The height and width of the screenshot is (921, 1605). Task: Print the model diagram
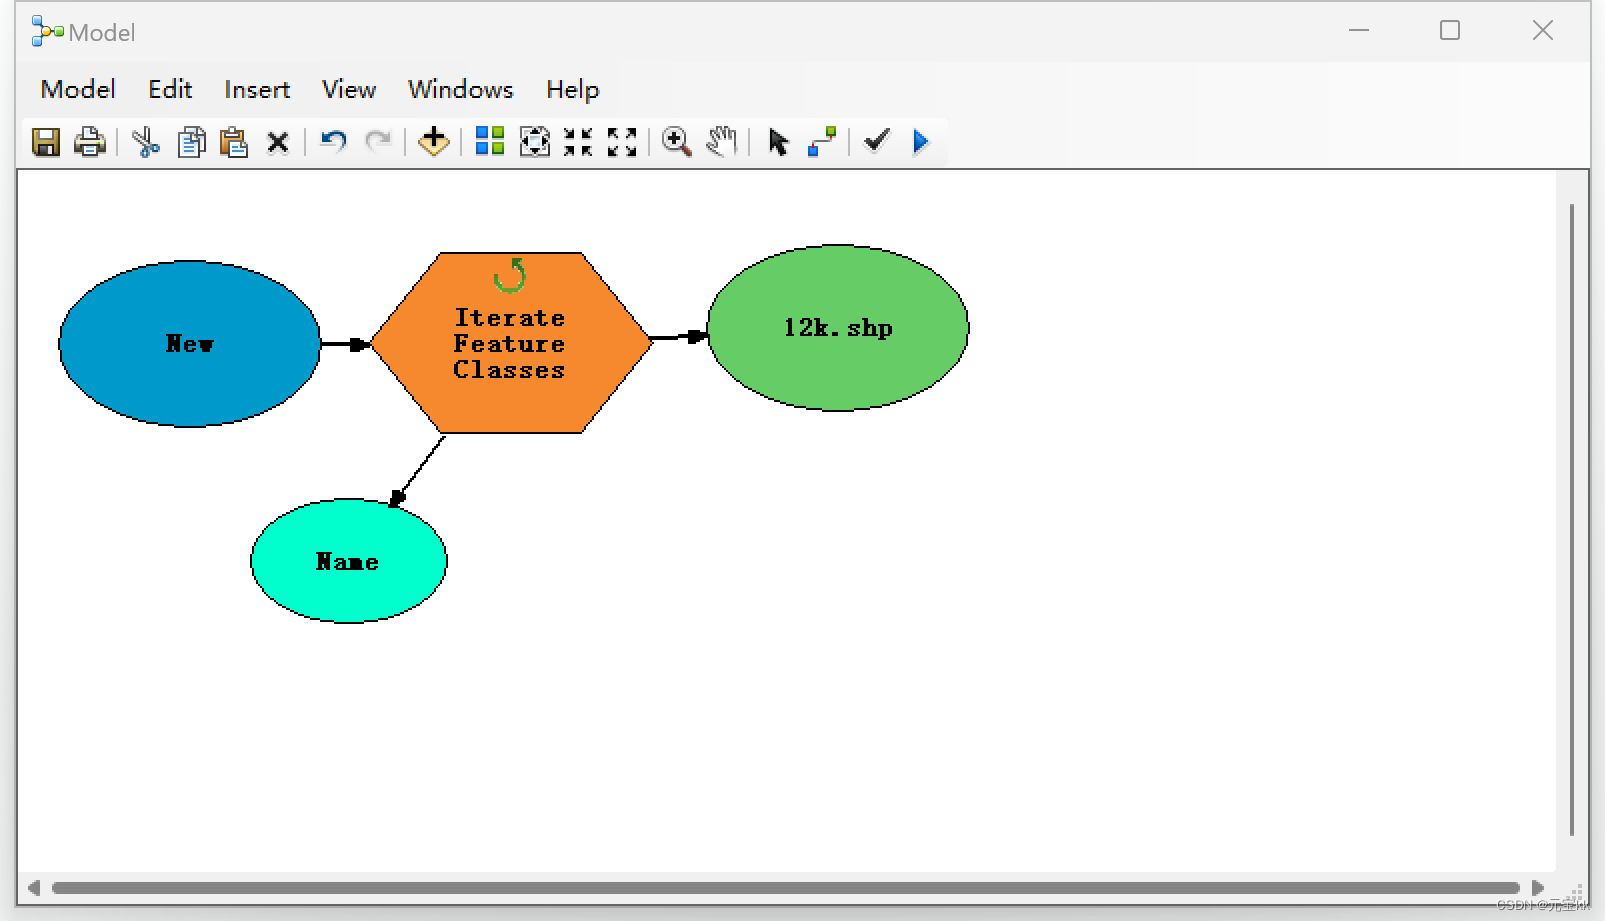(x=90, y=142)
